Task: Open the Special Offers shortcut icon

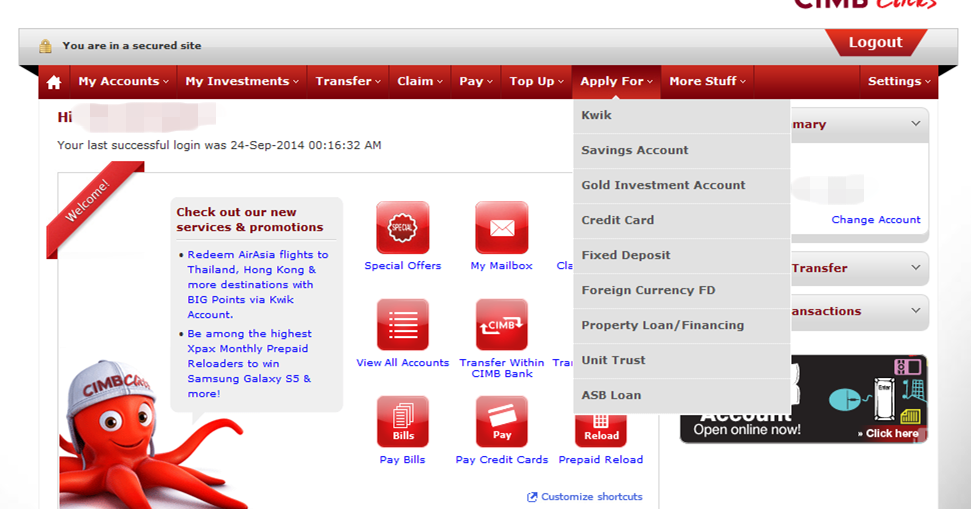Action: tap(403, 227)
